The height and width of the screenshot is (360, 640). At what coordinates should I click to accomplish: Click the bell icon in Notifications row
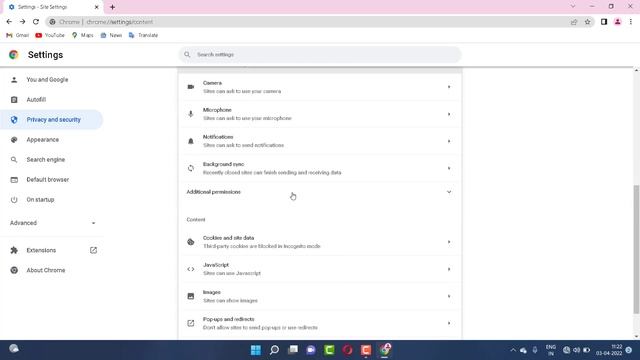pos(191,141)
